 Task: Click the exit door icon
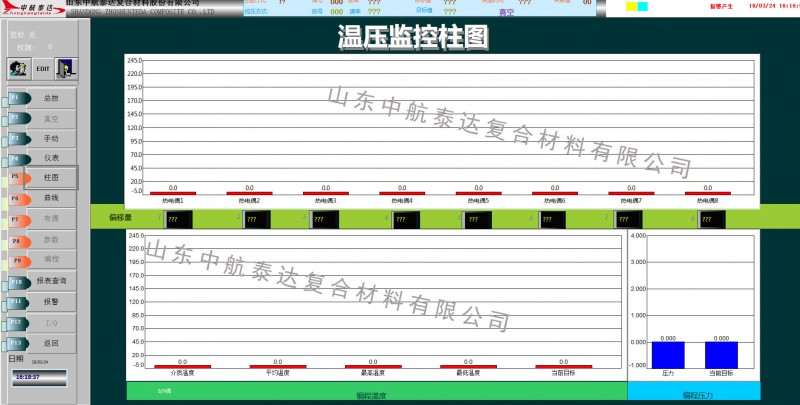tap(66, 68)
